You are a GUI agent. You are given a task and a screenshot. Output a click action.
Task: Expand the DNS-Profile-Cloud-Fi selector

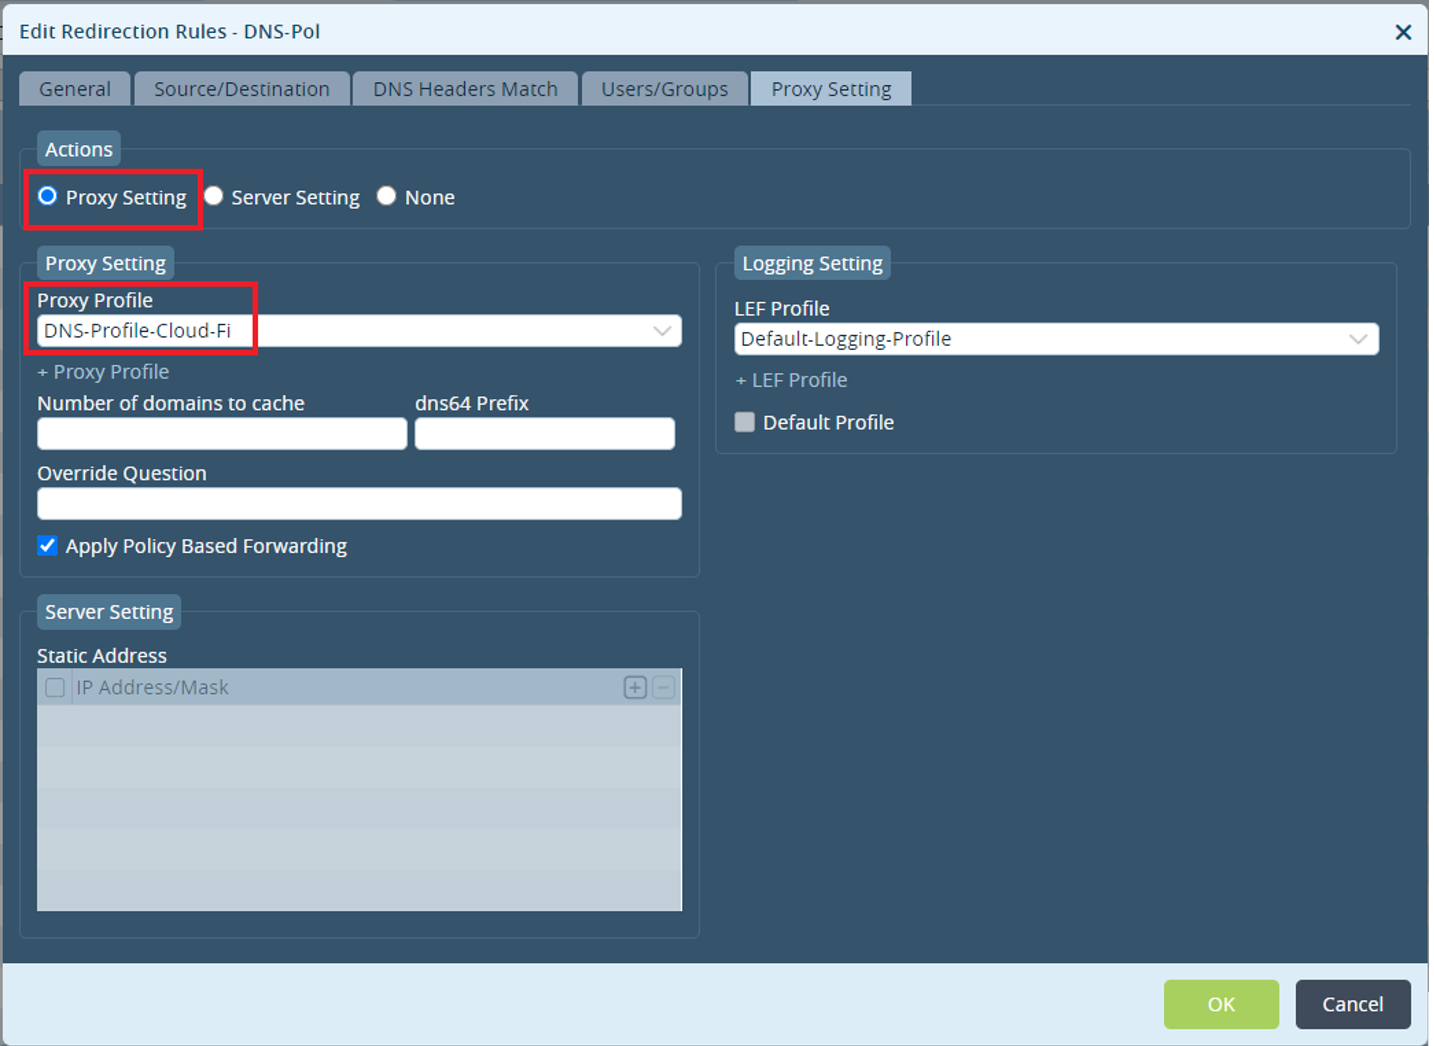[663, 330]
